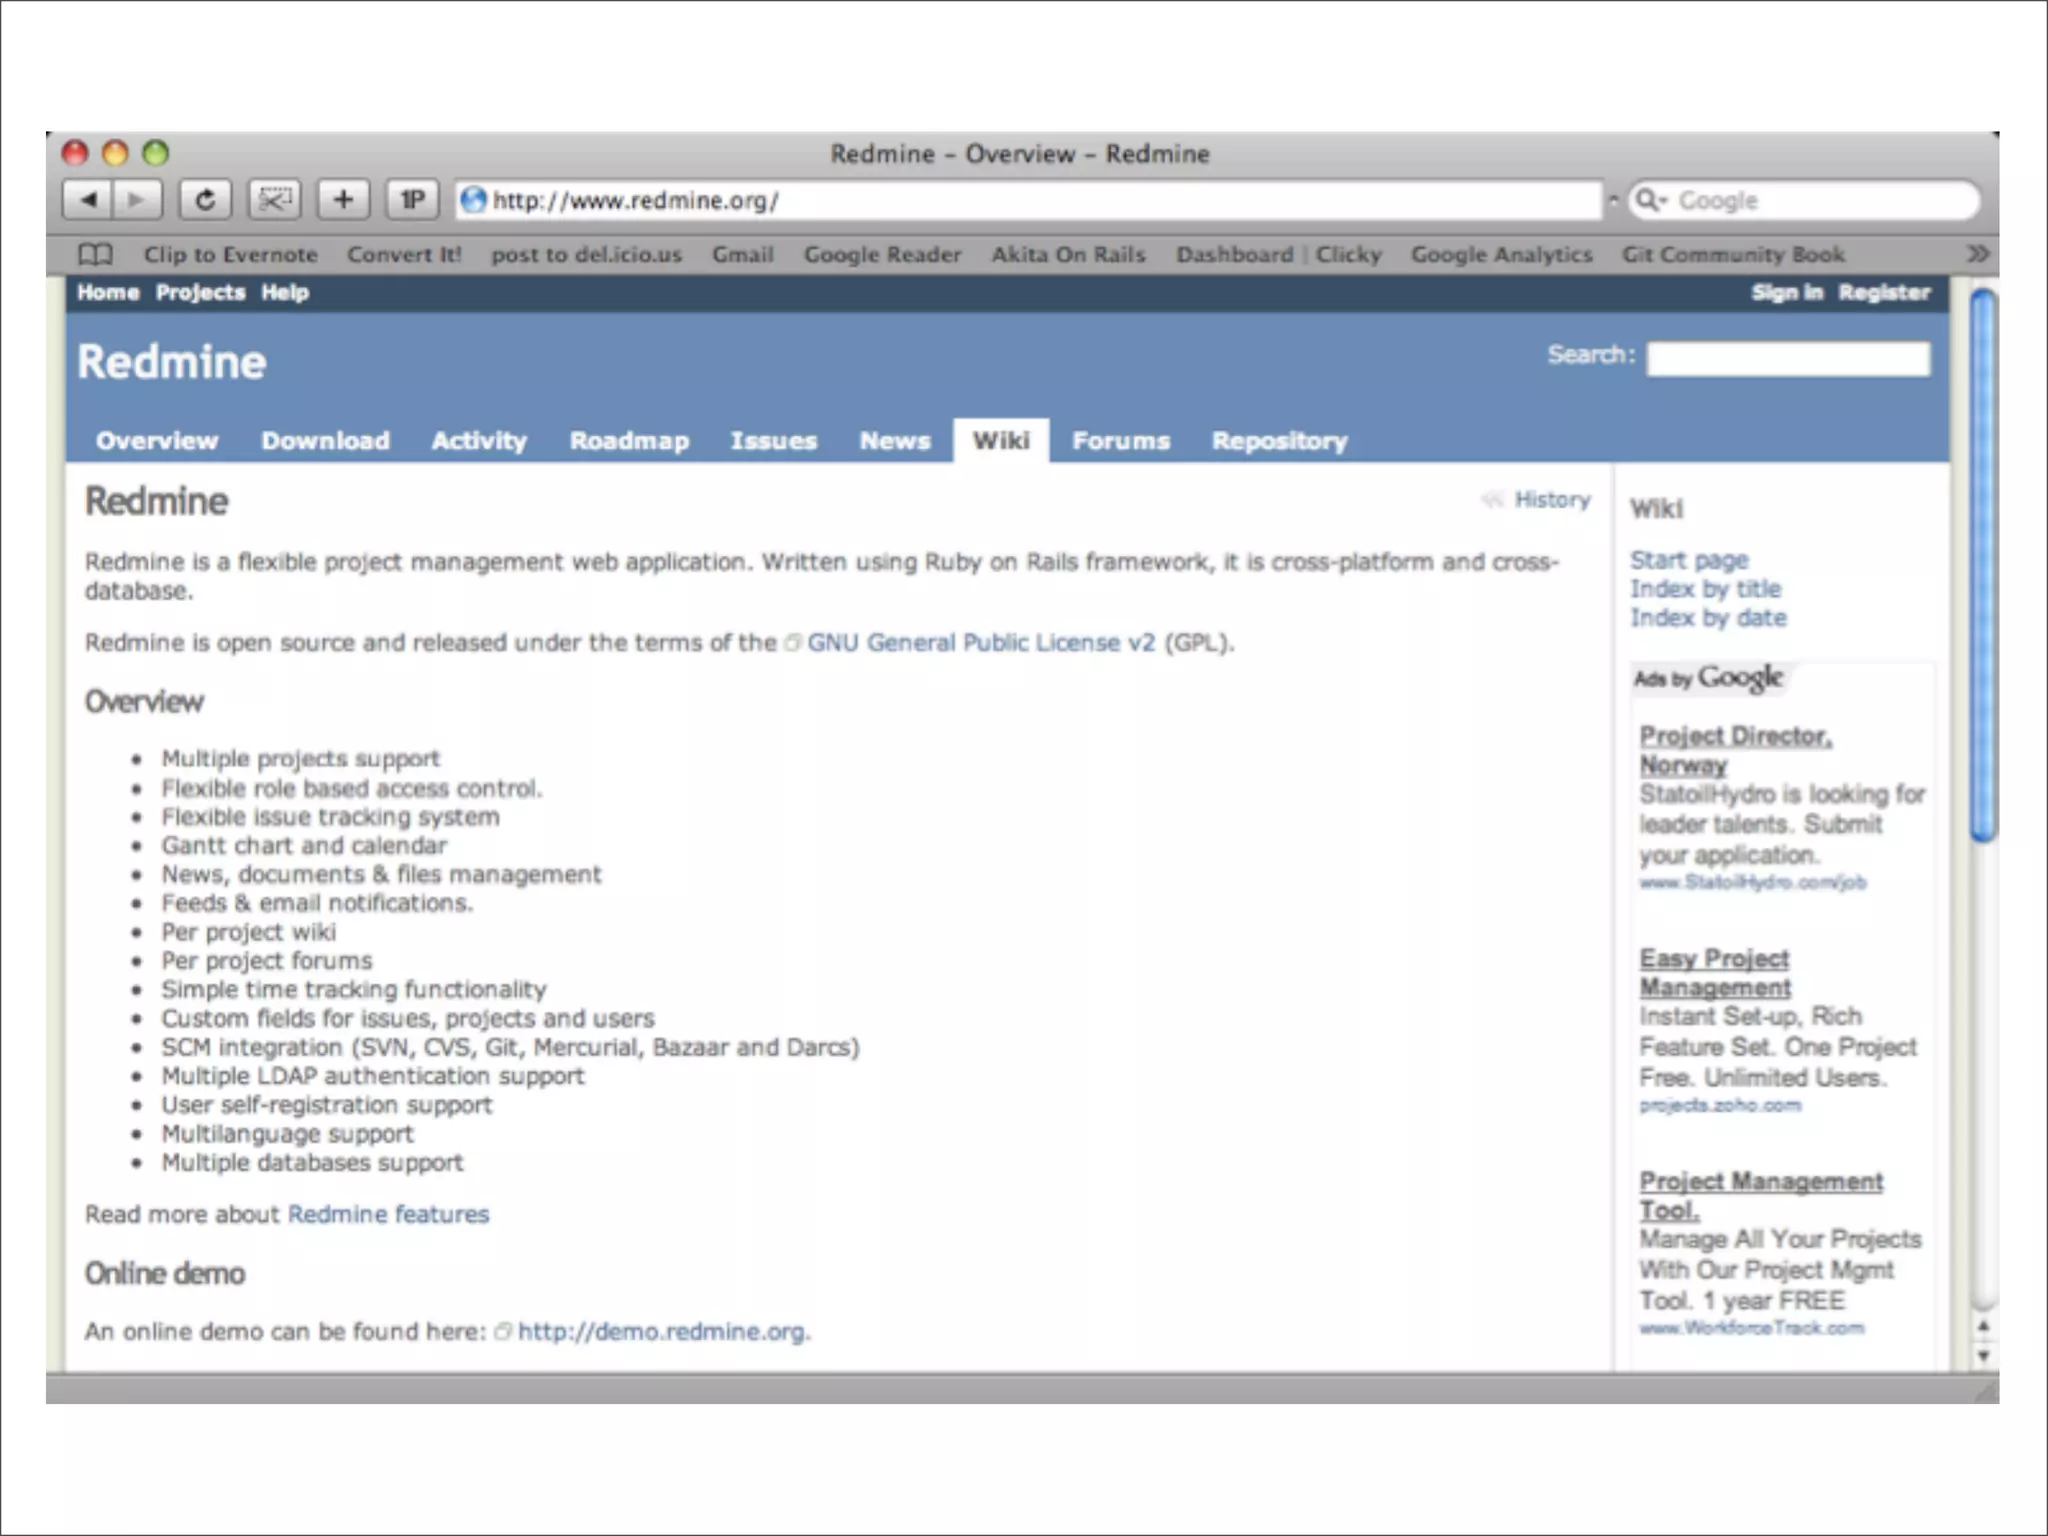Image resolution: width=2048 pixels, height=1536 pixels.
Task: Click the browser back arrow button
Action: coord(88,200)
